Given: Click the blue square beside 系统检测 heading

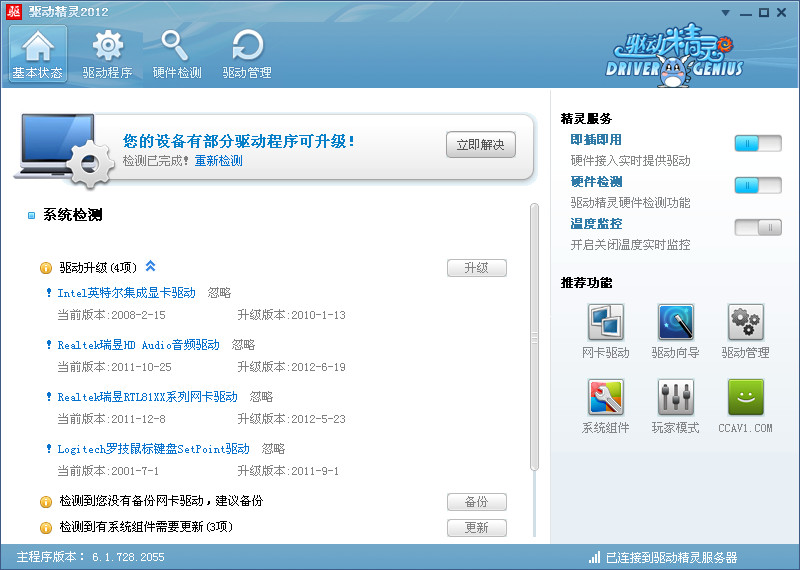Looking at the screenshot, I should (x=31, y=215).
